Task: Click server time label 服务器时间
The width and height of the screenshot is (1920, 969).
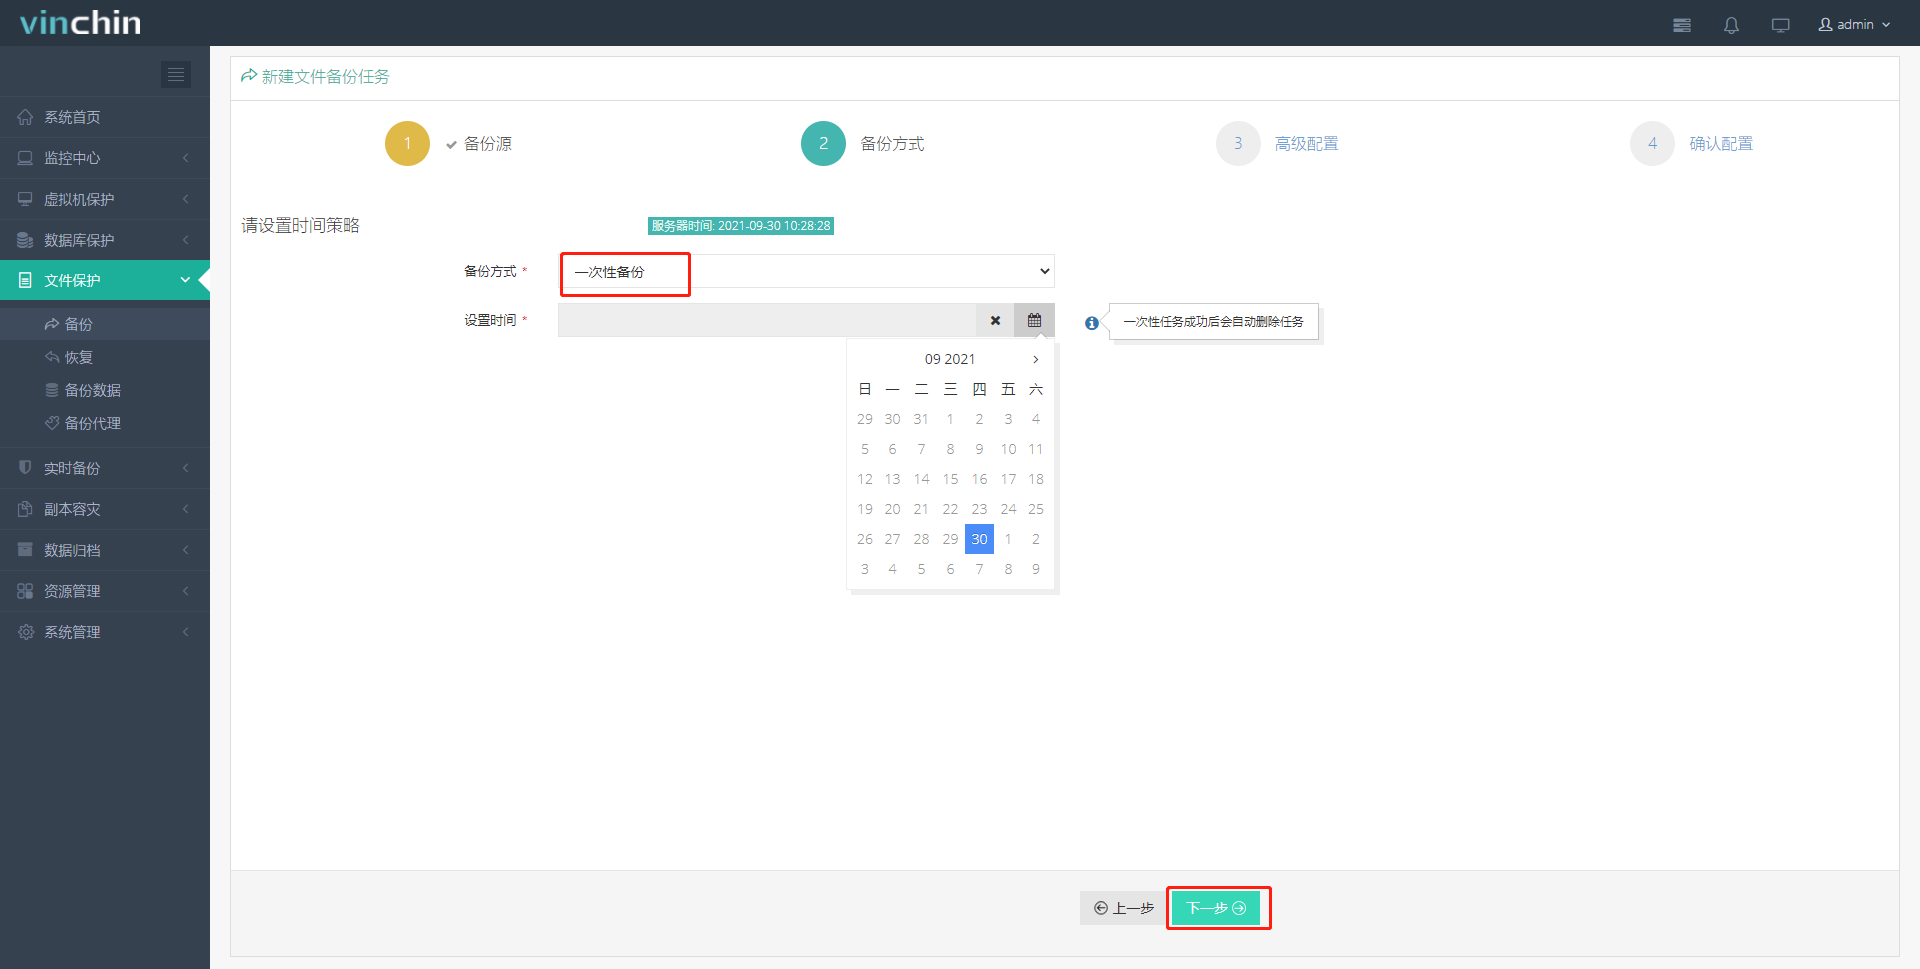Action: pyautogui.click(x=741, y=226)
